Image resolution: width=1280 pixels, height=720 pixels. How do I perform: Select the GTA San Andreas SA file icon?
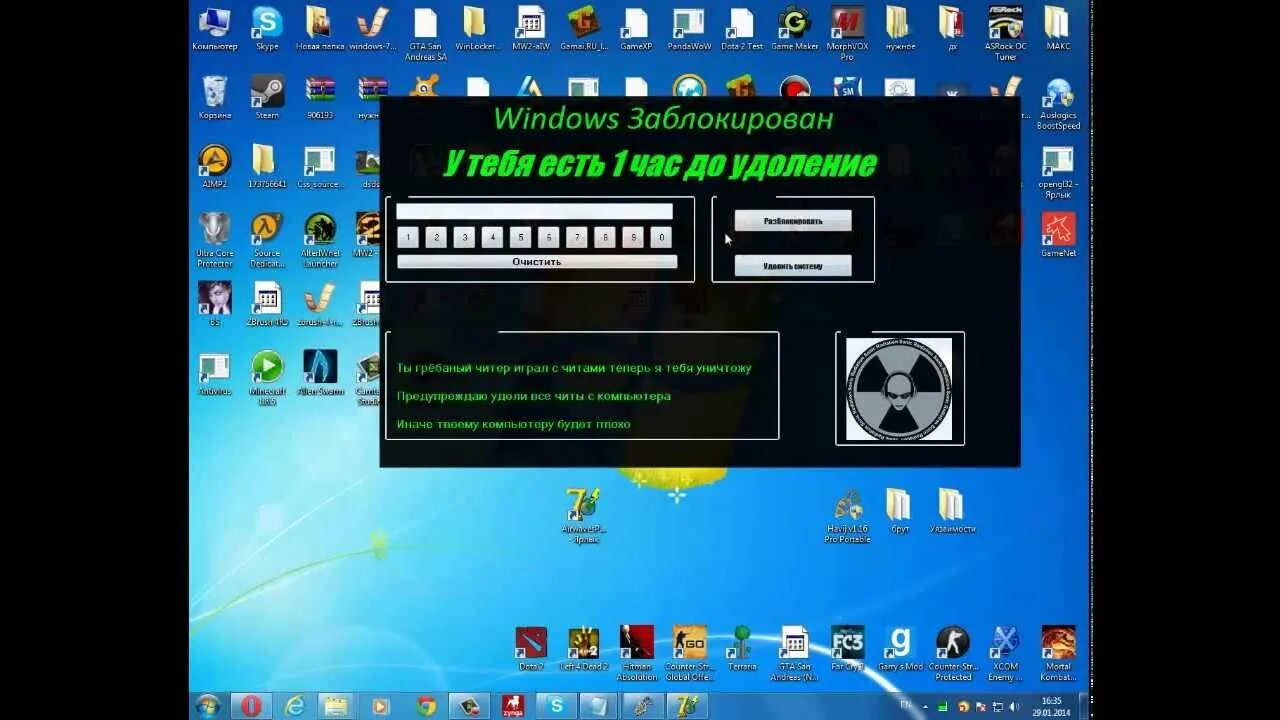tap(426, 34)
